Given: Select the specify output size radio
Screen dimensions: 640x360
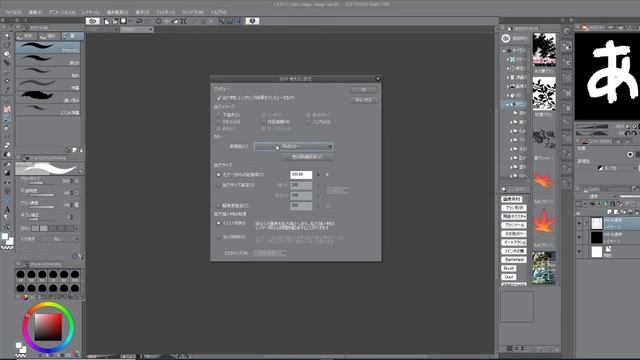Looking at the screenshot, I should click(219, 185).
